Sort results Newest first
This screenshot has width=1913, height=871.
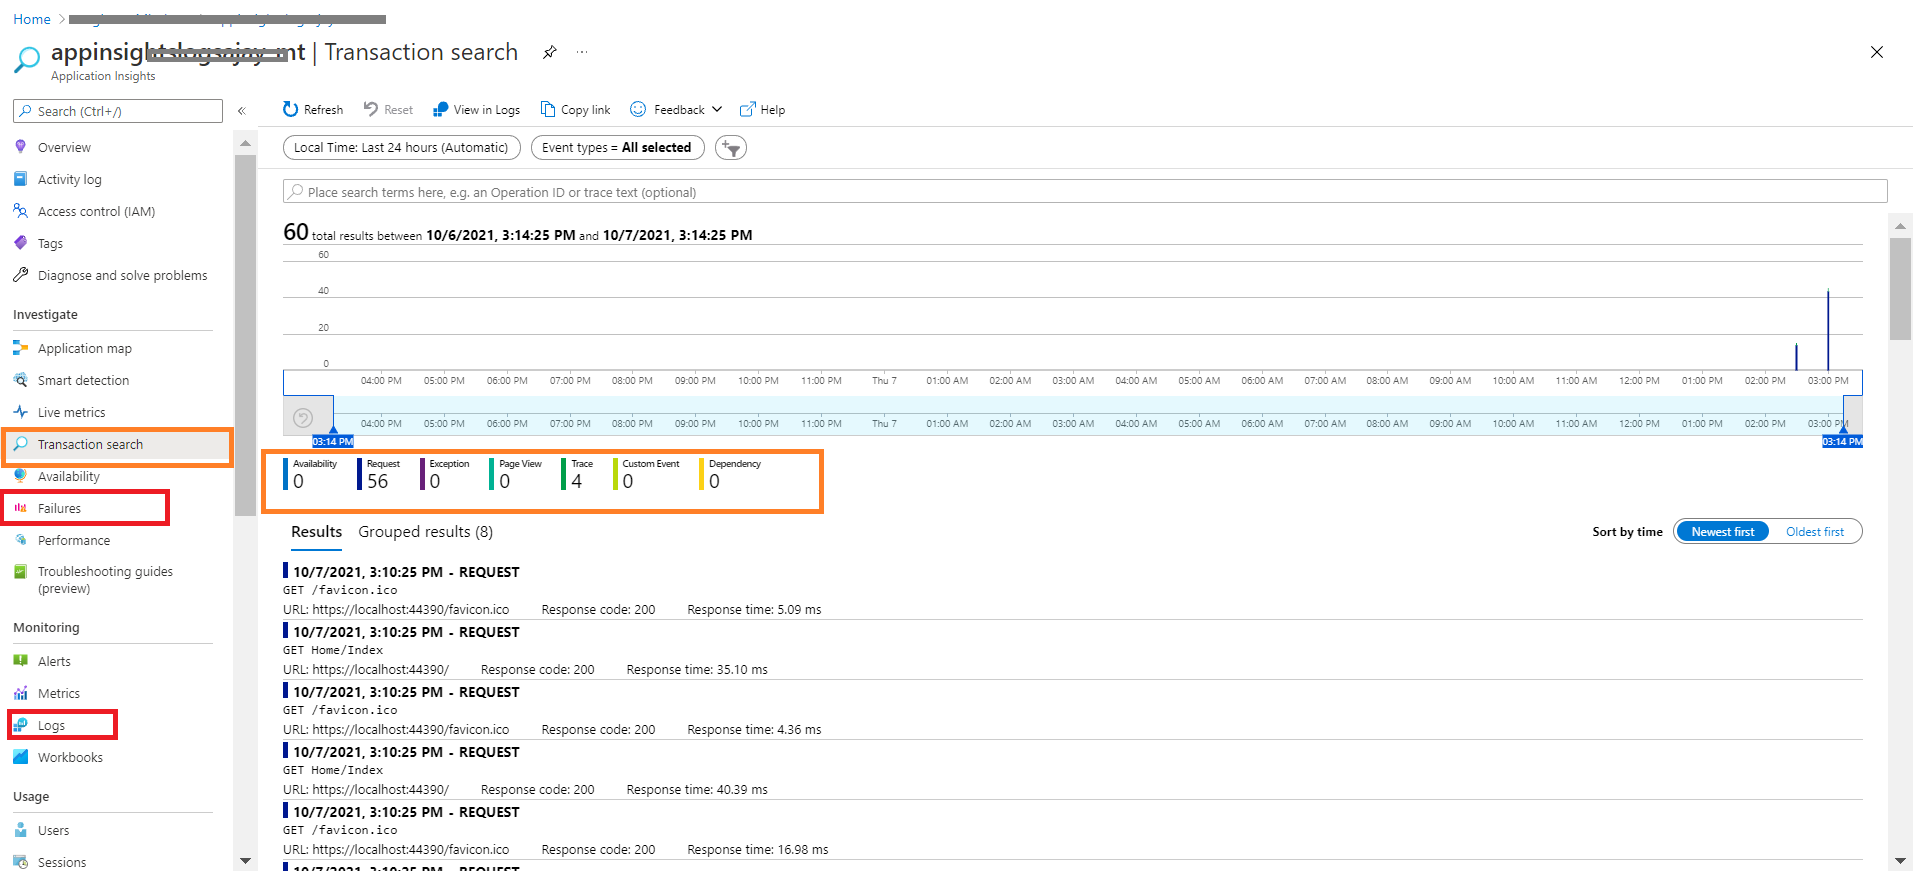click(x=1722, y=532)
